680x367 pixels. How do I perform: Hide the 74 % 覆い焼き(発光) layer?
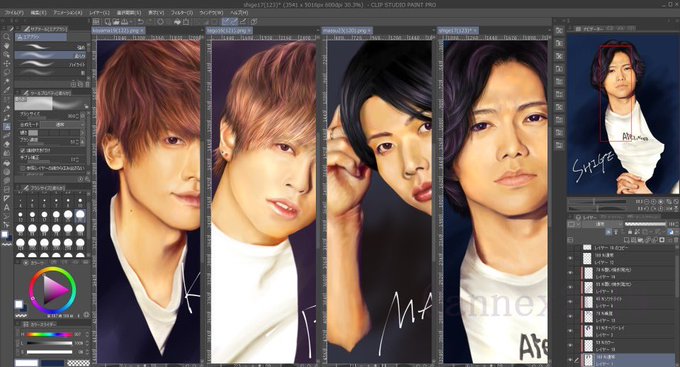571,273
